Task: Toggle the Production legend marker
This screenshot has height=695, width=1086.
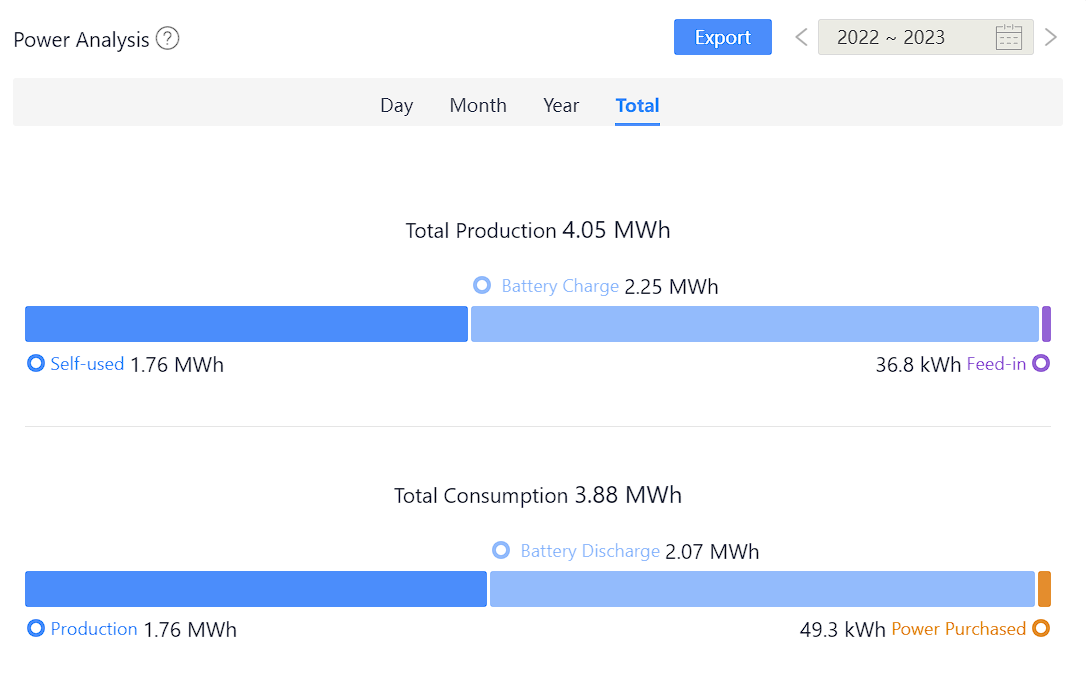Action: [x=35, y=628]
